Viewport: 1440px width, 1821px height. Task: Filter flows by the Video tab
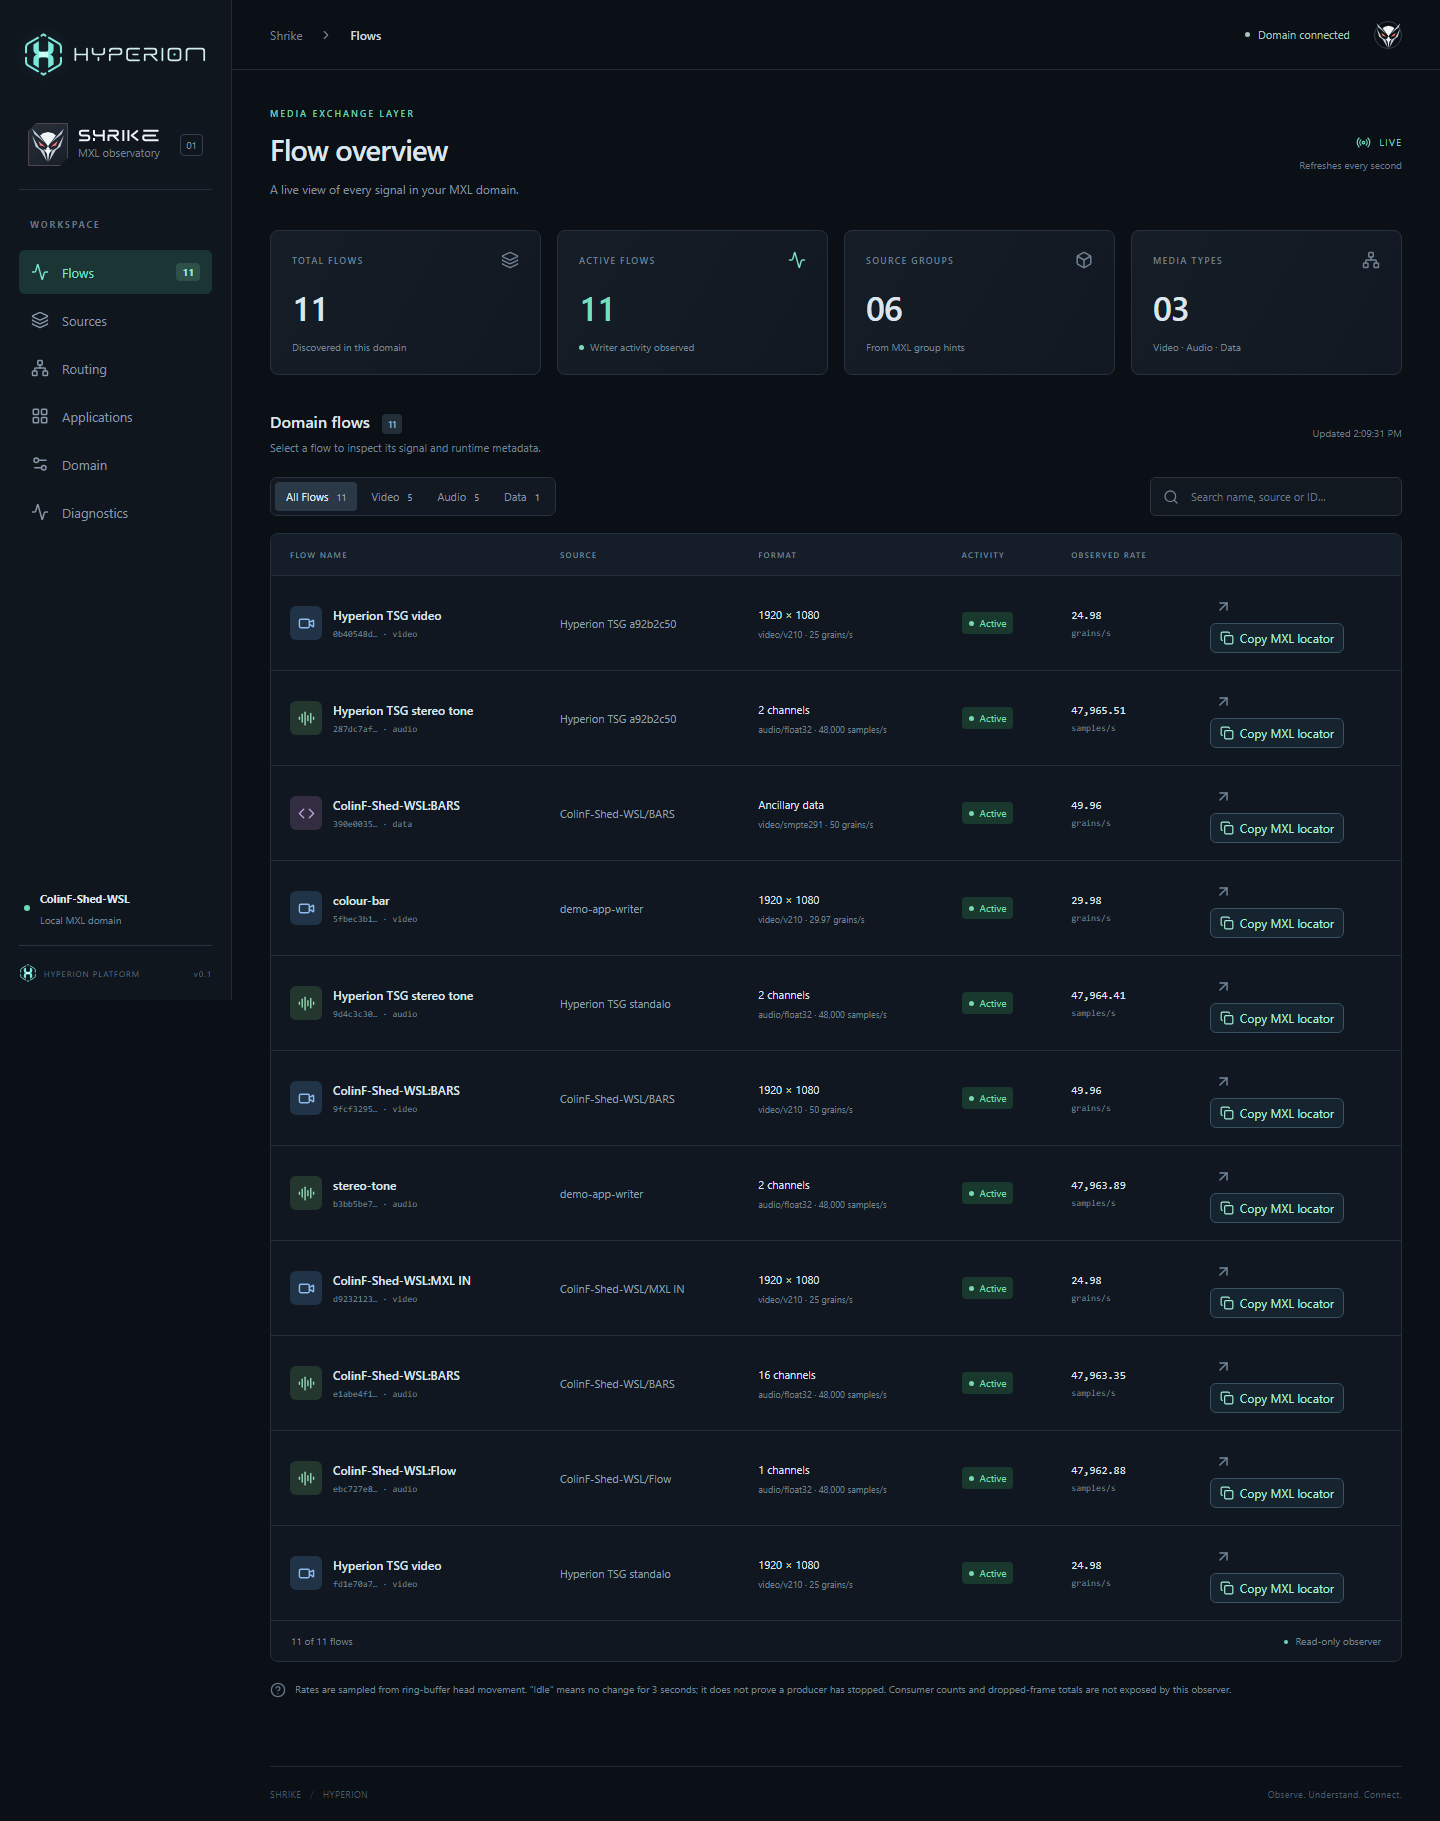(x=392, y=497)
